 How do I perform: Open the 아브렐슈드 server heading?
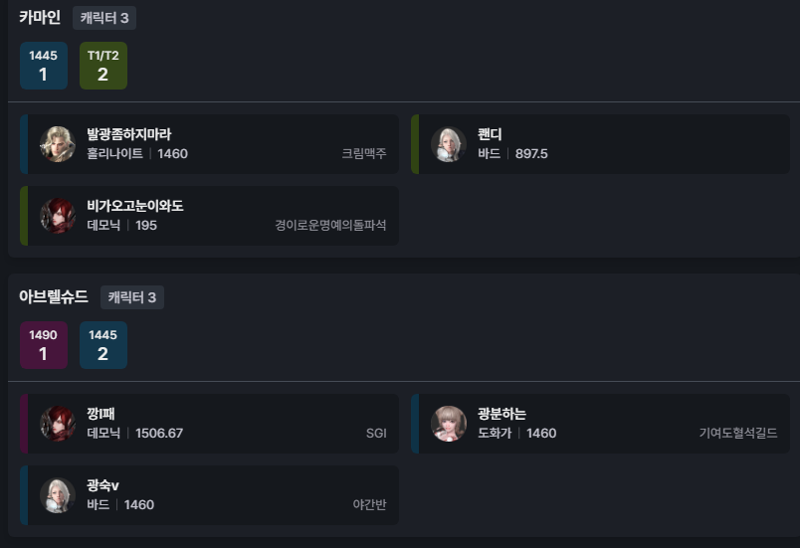coord(54,296)
